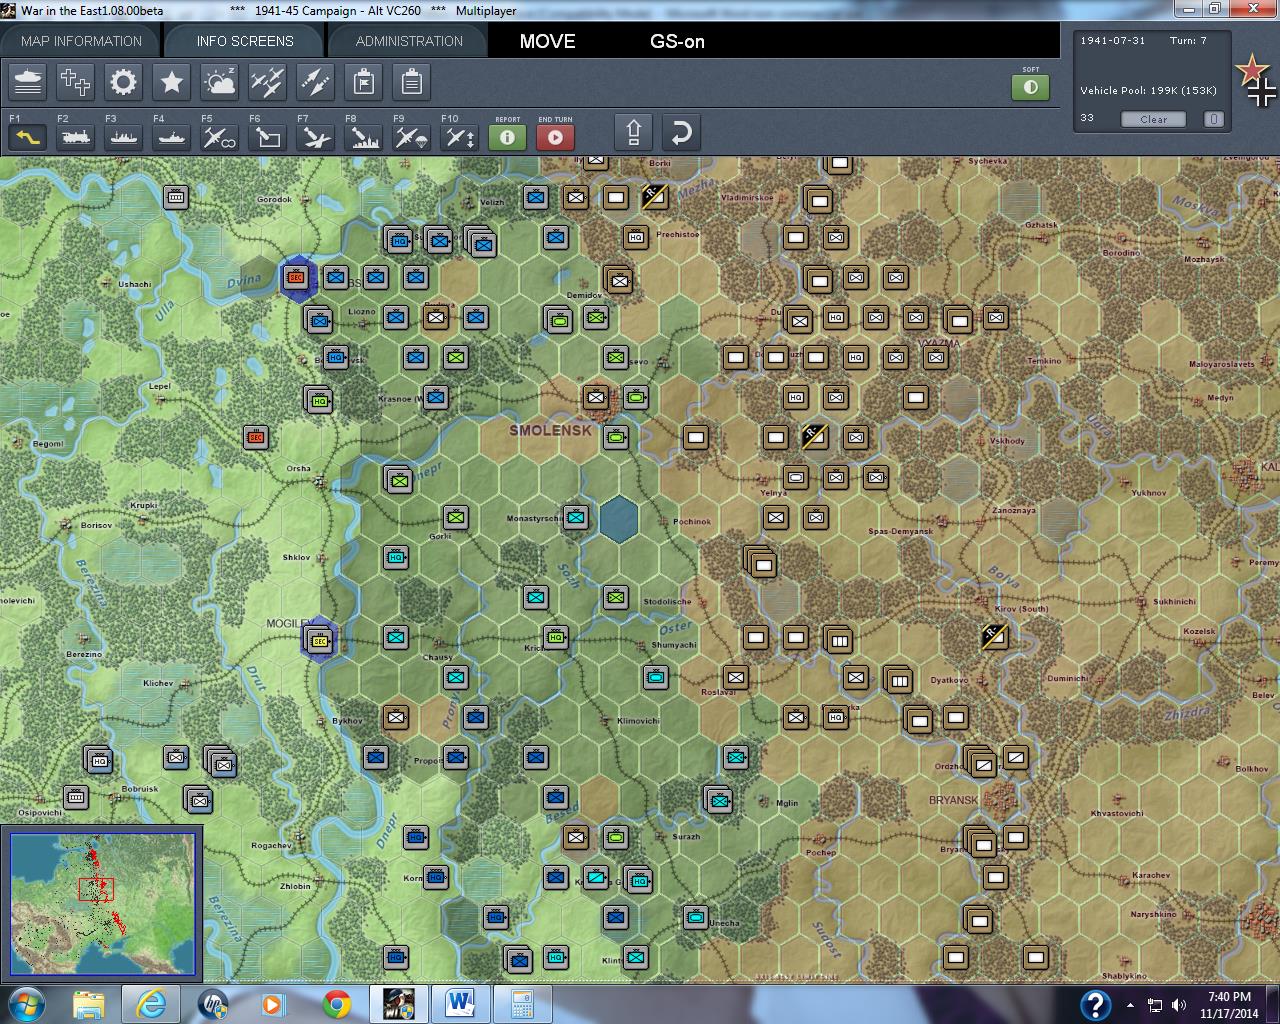Select F4 amphibious ship mode
This screenshot has width=1280, height=1024.
[172, 136]
